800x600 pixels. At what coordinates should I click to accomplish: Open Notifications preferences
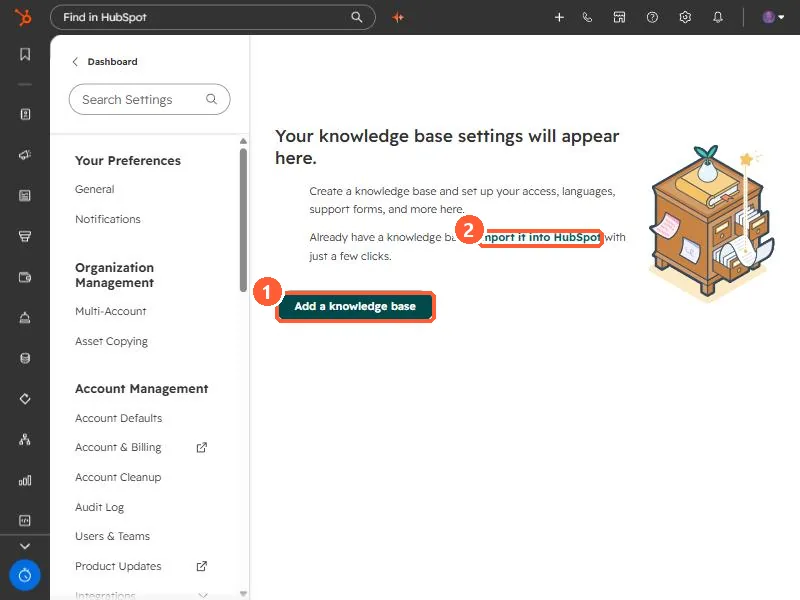pos(108,219)
